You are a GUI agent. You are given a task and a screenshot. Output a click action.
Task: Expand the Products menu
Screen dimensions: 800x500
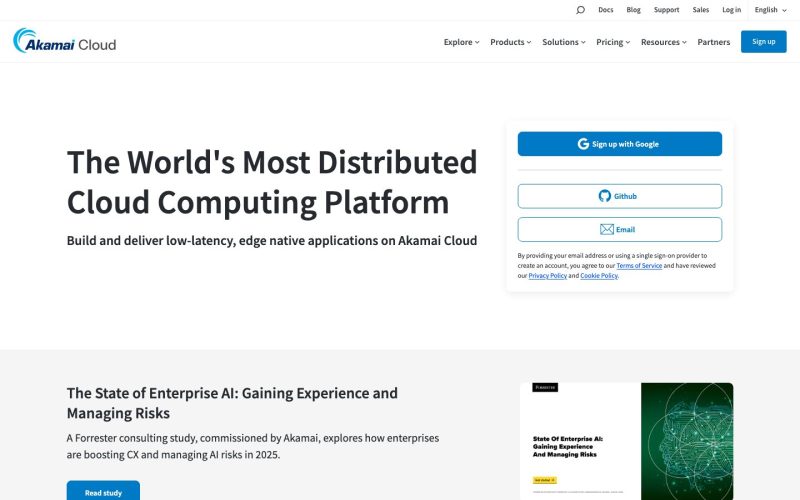click(510, 42)
